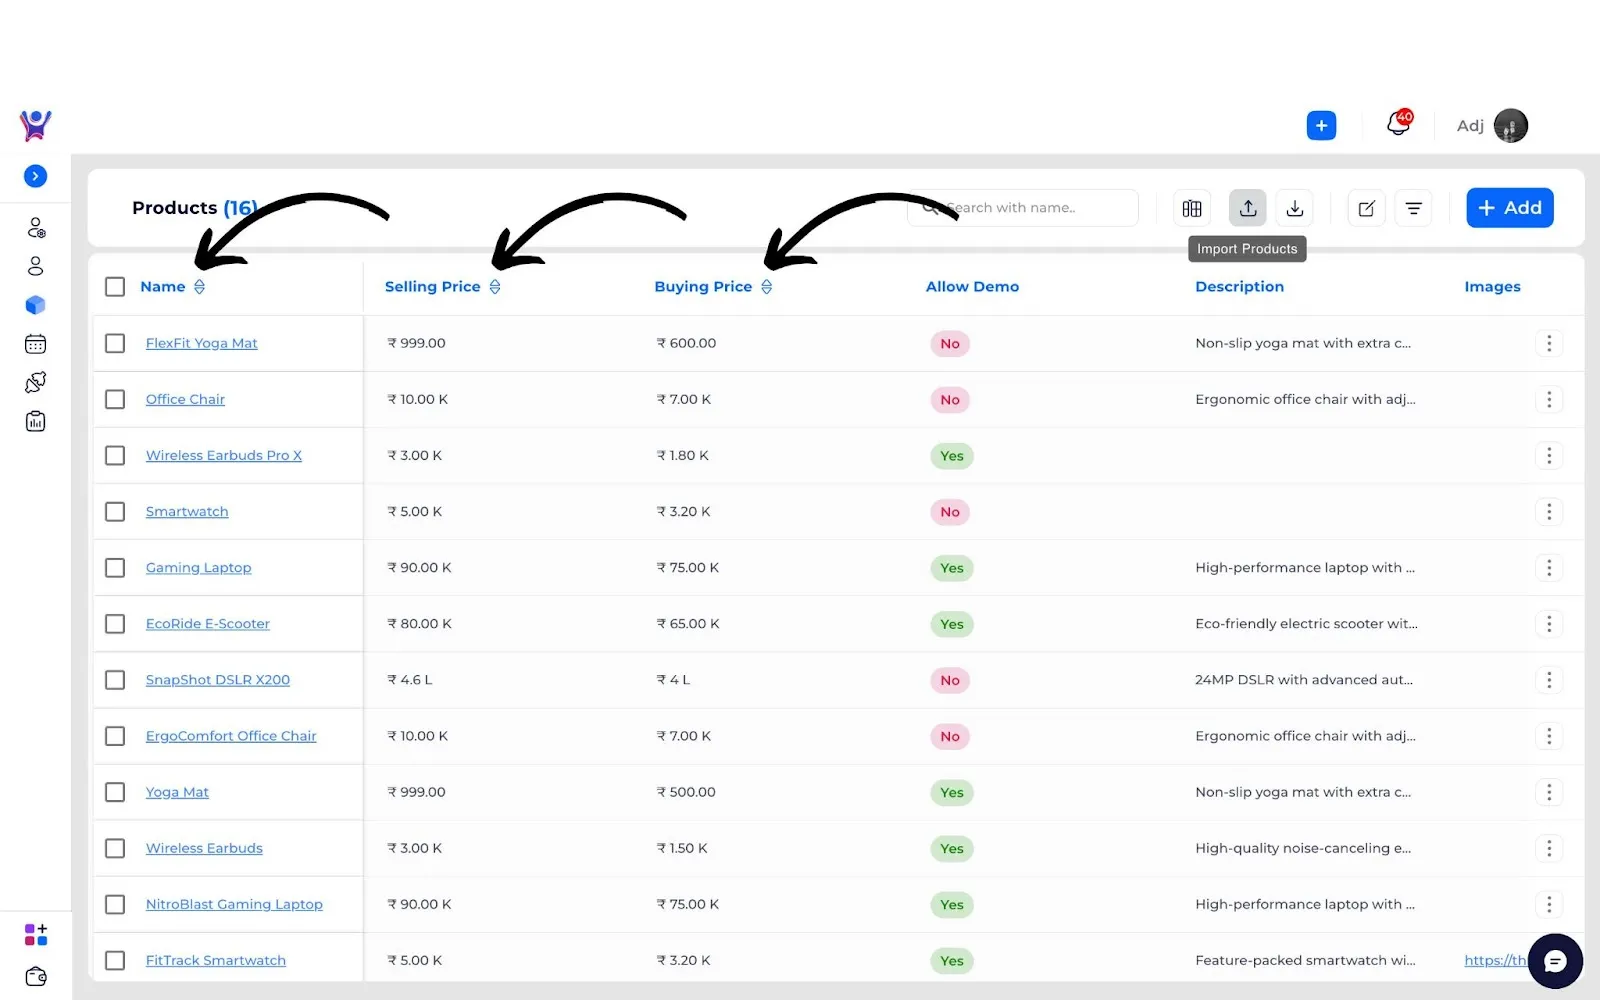The image size is (1600, 1000).
Task: Click the ₹ 4.6 L selling price cell
Action: (410, 680)
